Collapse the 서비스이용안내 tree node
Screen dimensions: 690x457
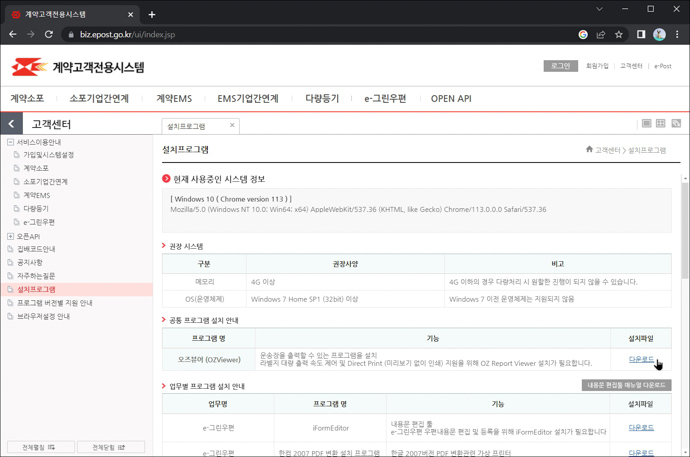pyautogui.click(x=10, y=142)
